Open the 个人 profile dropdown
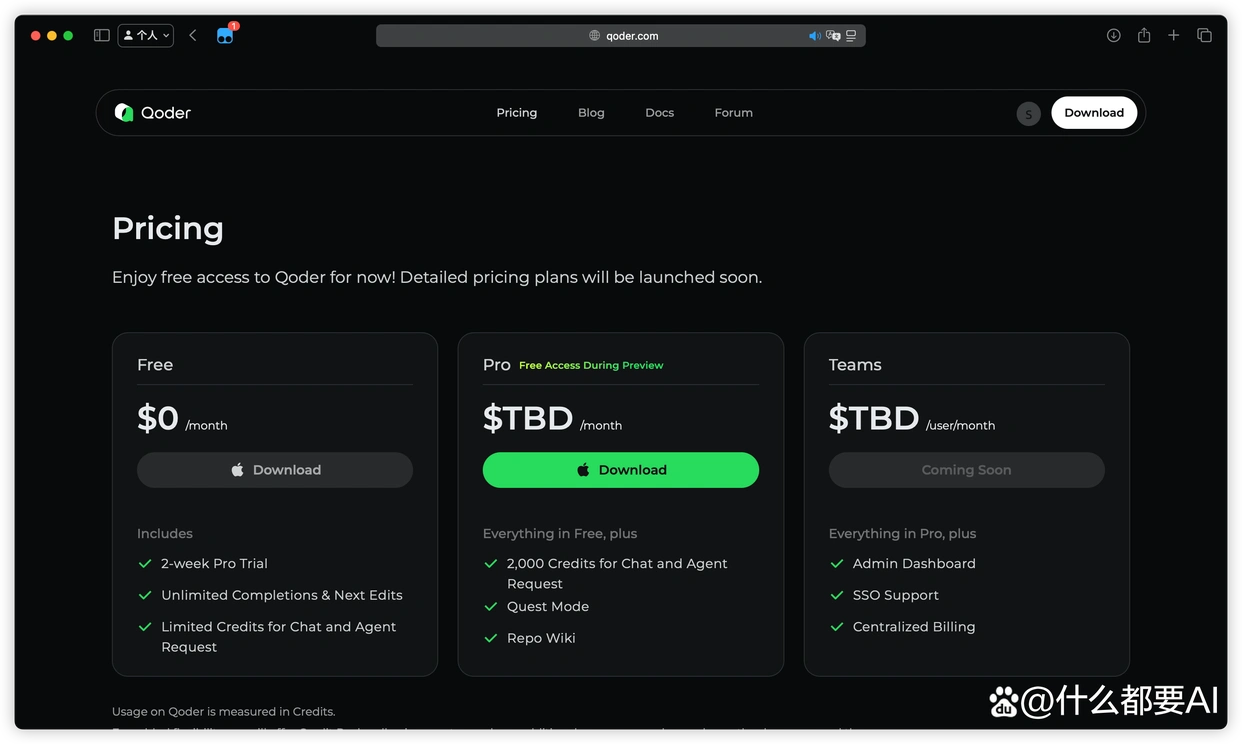This screenshot has width=1242, height=744. point(146,35)
